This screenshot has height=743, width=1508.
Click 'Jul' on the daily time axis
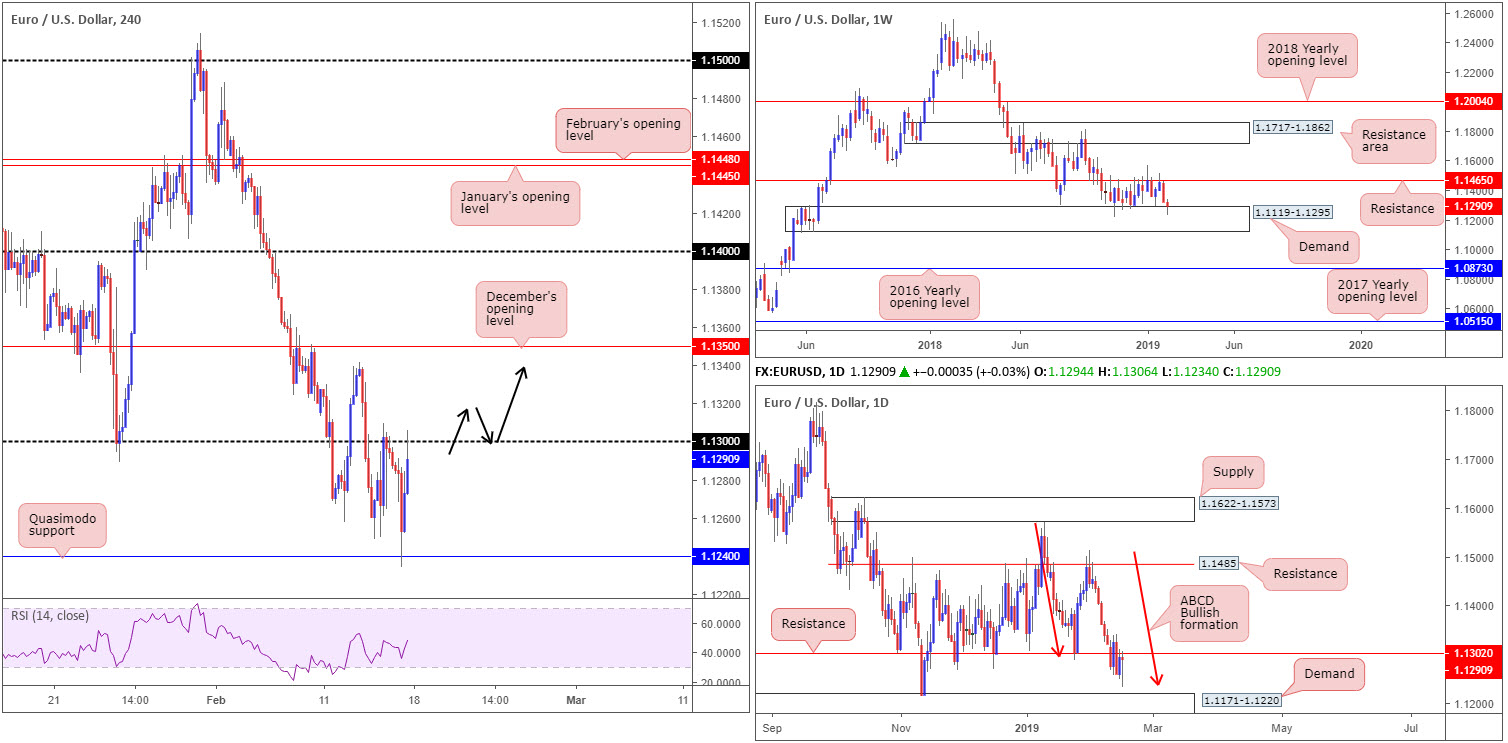point(1412,730)
